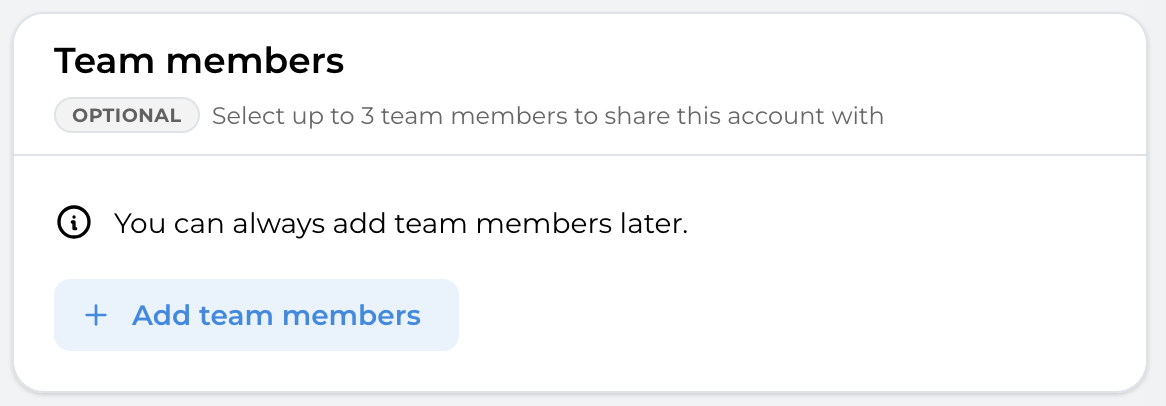The width and height of the screenshot is (1166, 406).
Task: Click the '+' symbol left of Add team members
Action: [x=96, y=316]
